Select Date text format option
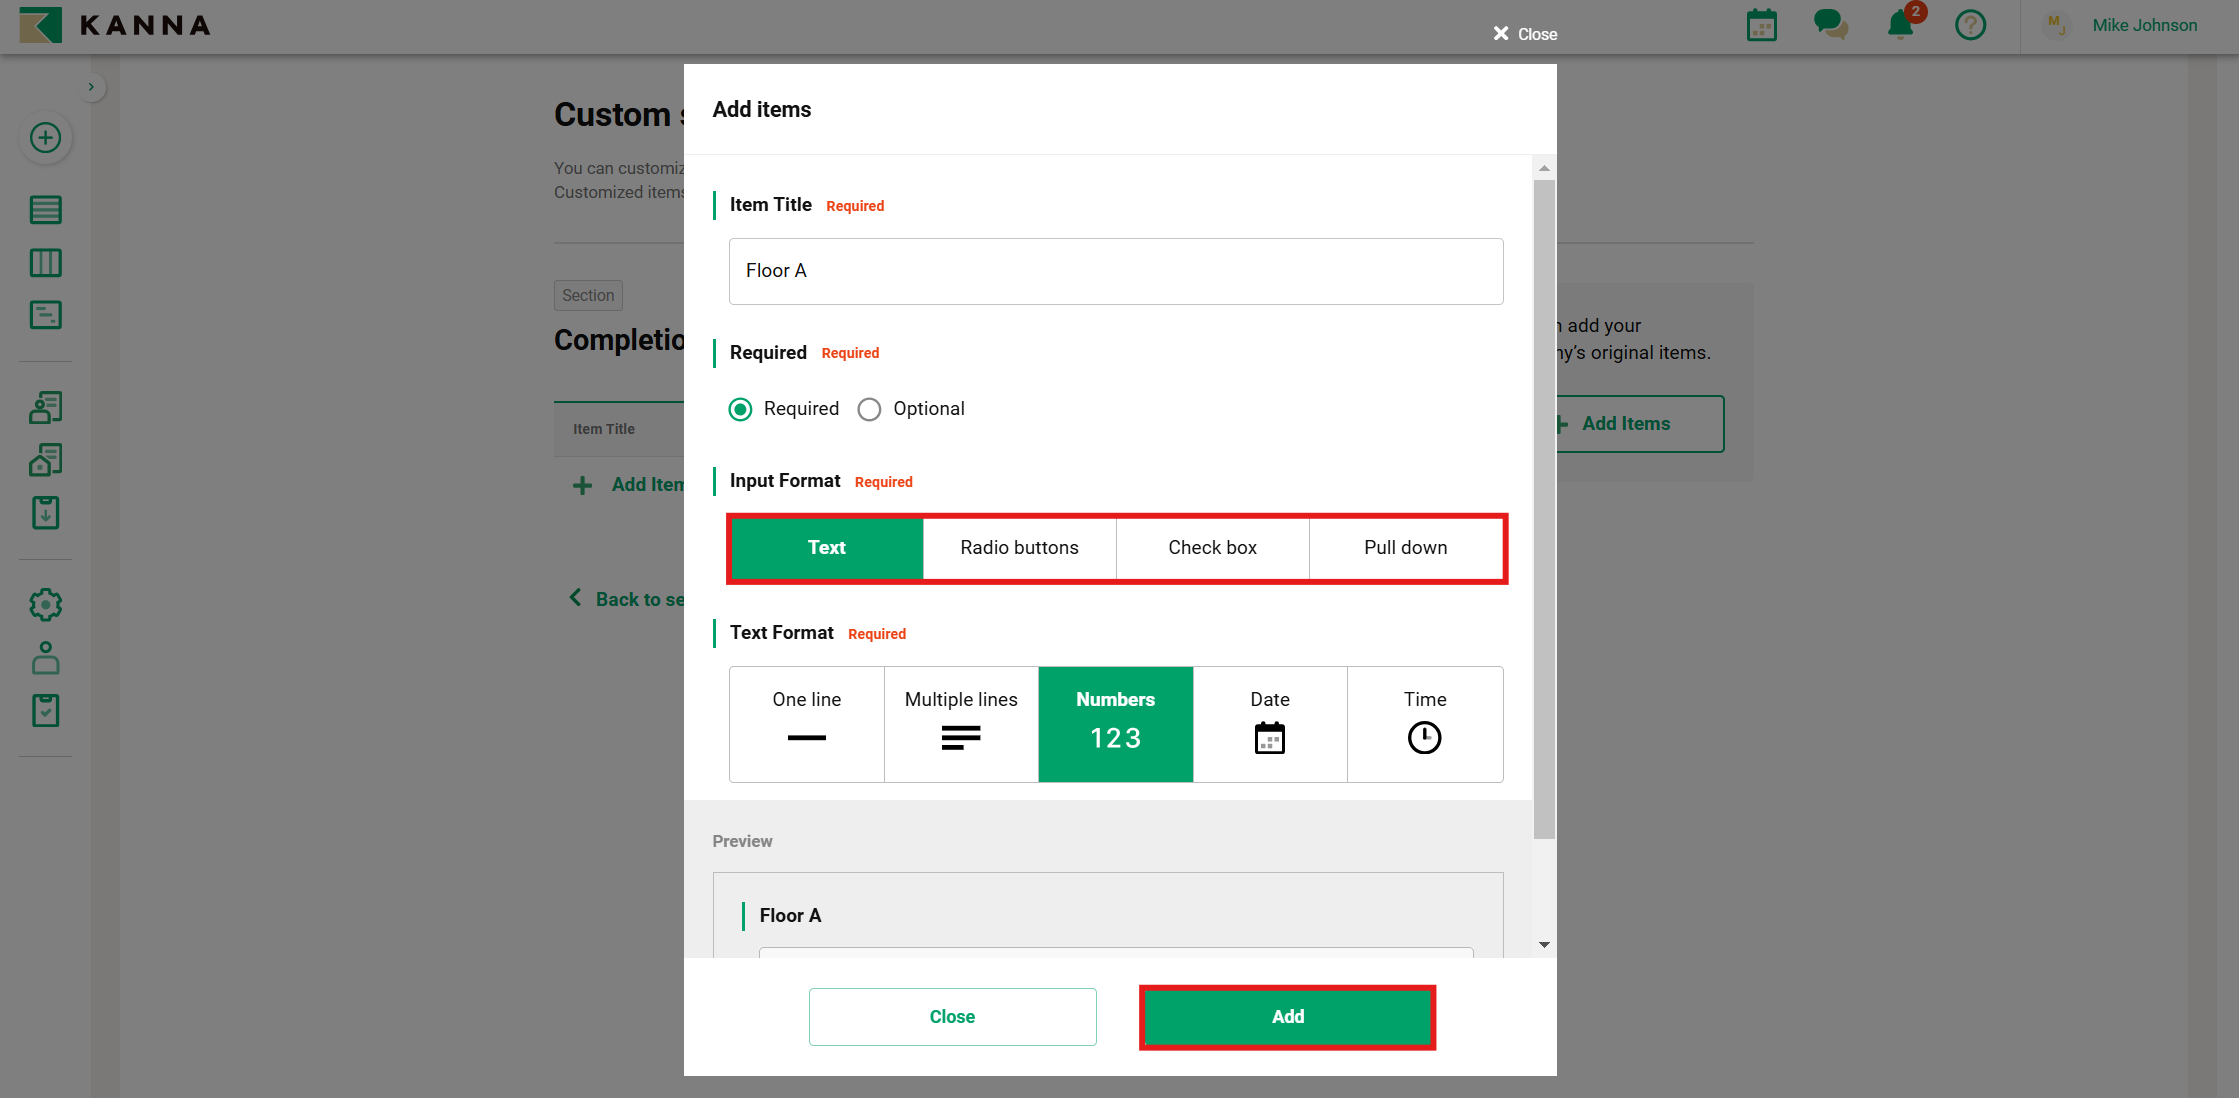The width and height of the screenshot is (2239, 1098). [x=1269, y=724]
